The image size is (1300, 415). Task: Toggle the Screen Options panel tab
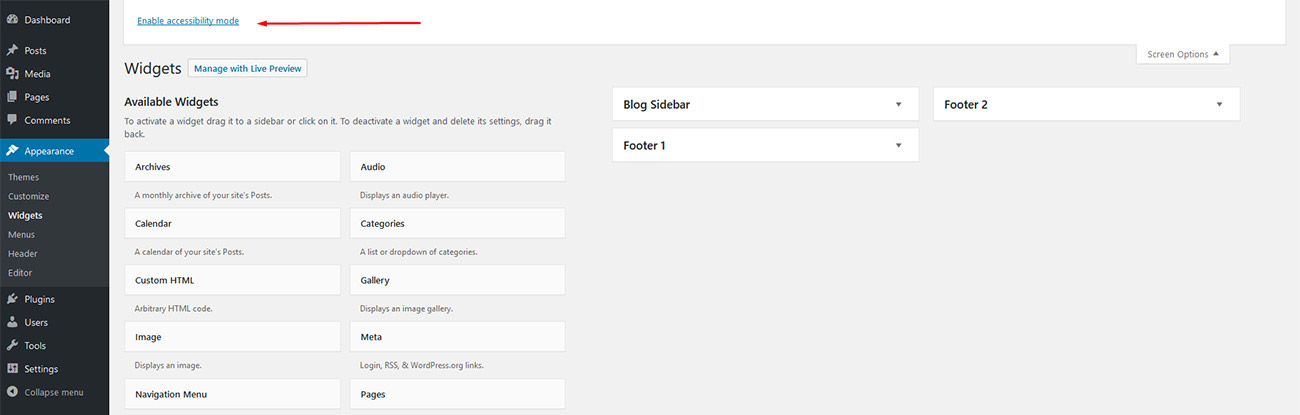[x=1183, y=54]
